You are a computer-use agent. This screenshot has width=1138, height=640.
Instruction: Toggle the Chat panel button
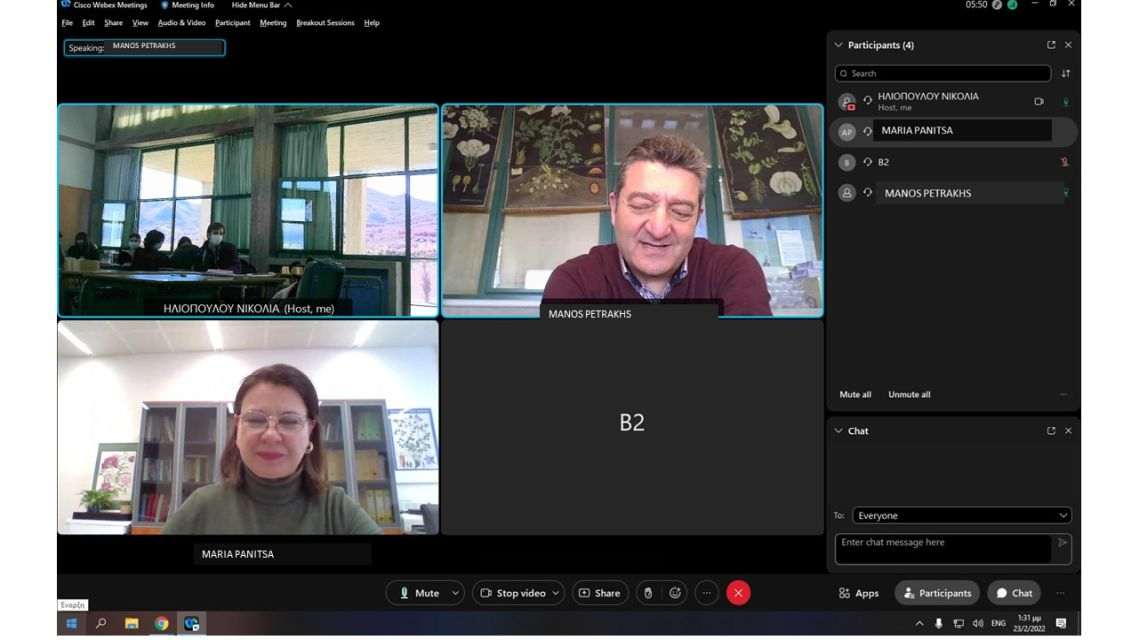1014,593
